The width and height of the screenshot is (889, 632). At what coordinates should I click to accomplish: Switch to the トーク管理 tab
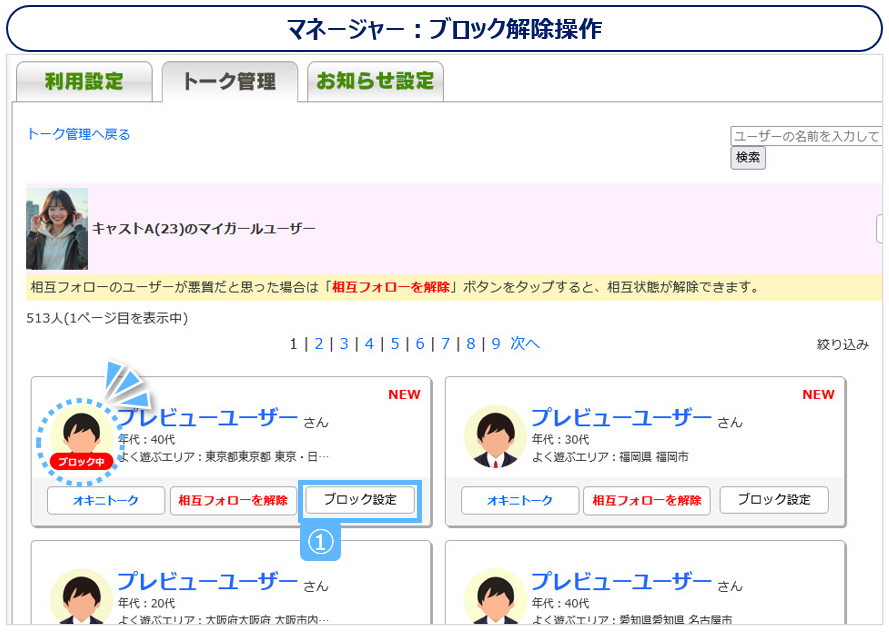coord(229,82)
